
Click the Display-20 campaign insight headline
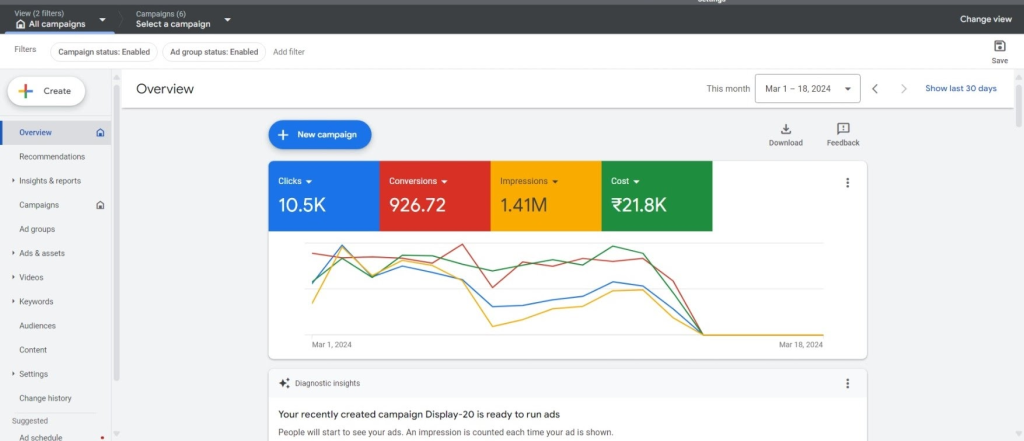pyautogui.click(x=419, y=414)
